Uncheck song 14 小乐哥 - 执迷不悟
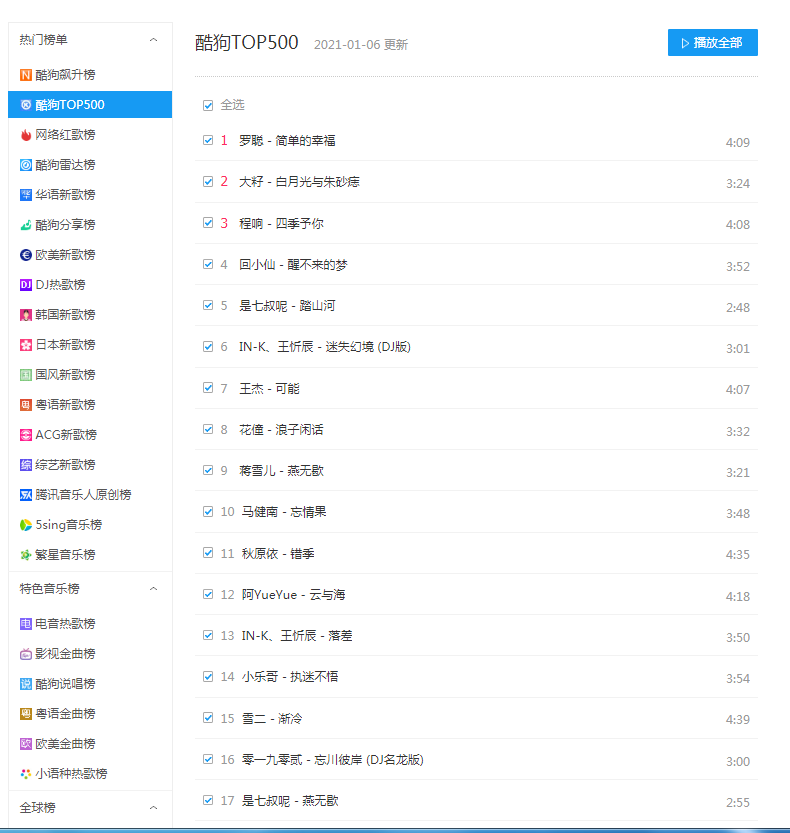This screenshot has height=833, width=790. click(x=208, y=676)
